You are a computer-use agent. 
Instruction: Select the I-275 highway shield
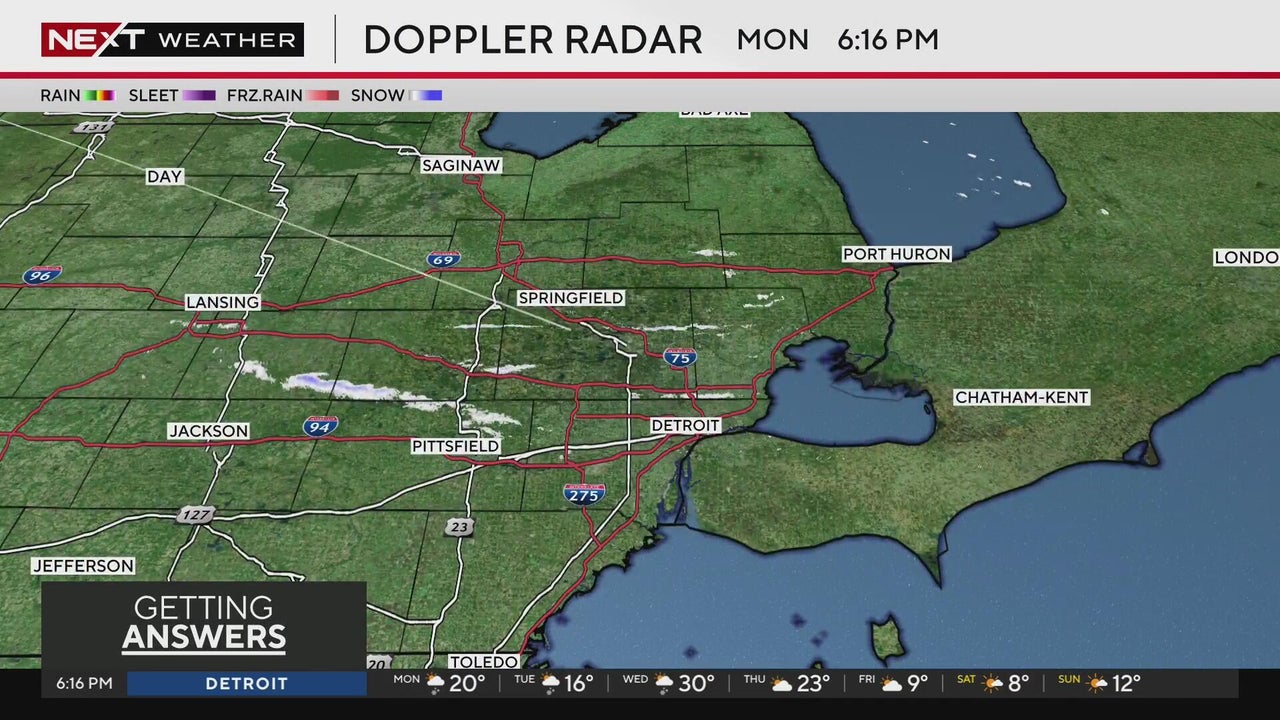pos(583,493)
